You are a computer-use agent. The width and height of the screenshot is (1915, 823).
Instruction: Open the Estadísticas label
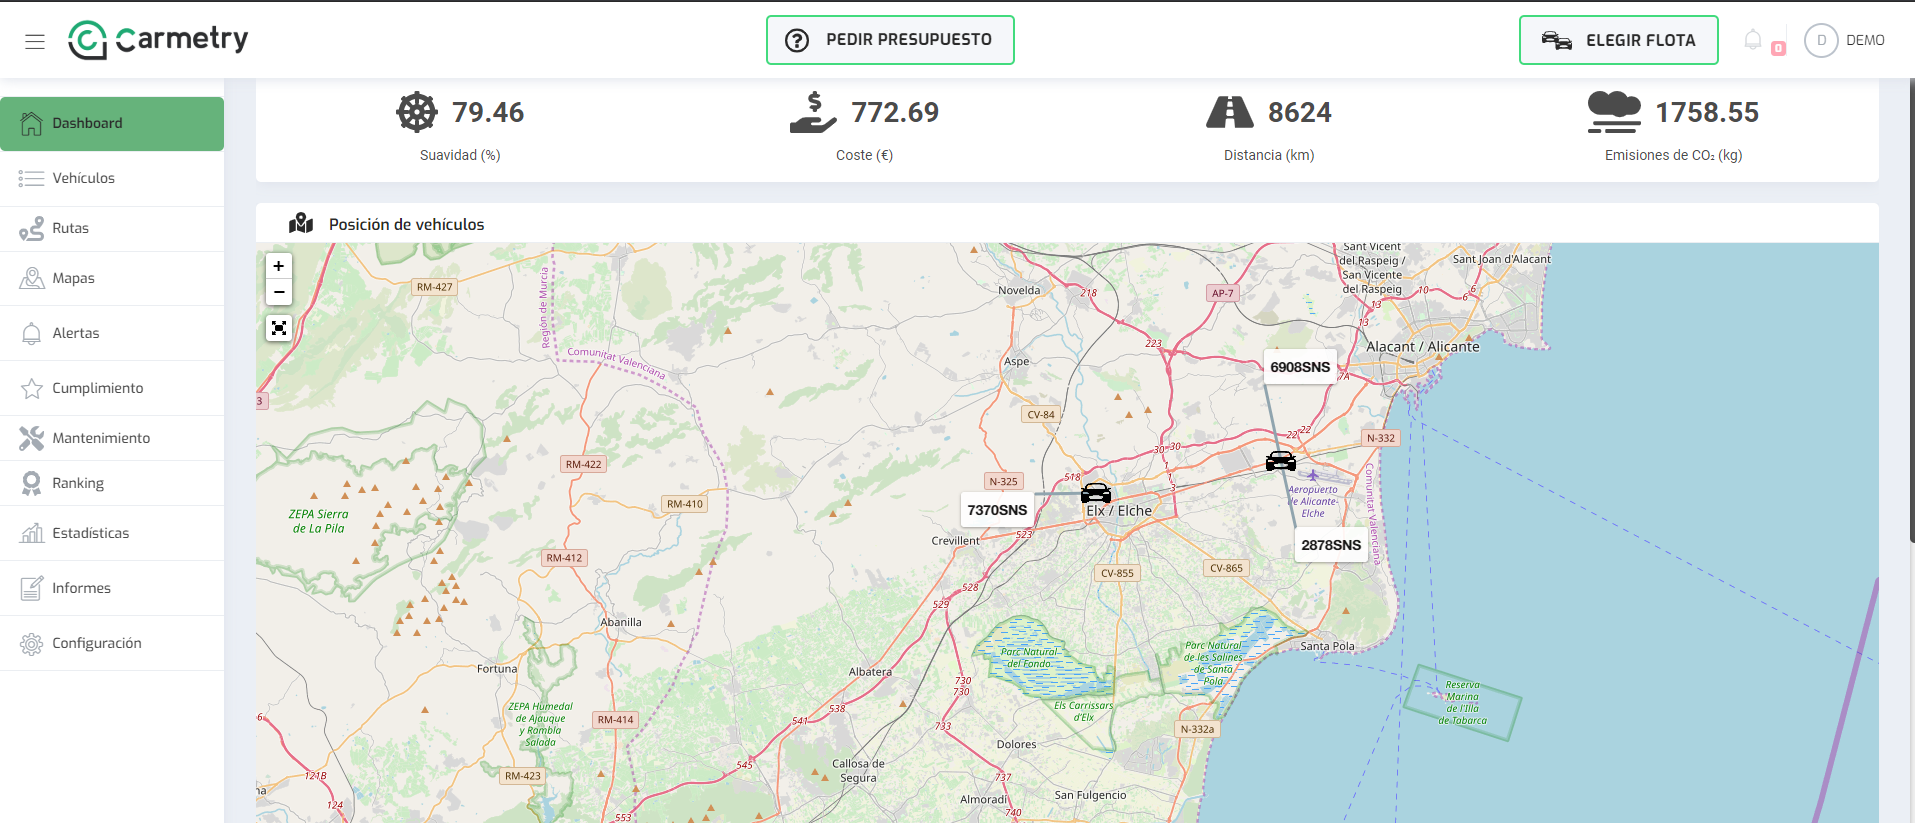pyautogui.click(x=91, y=533)
